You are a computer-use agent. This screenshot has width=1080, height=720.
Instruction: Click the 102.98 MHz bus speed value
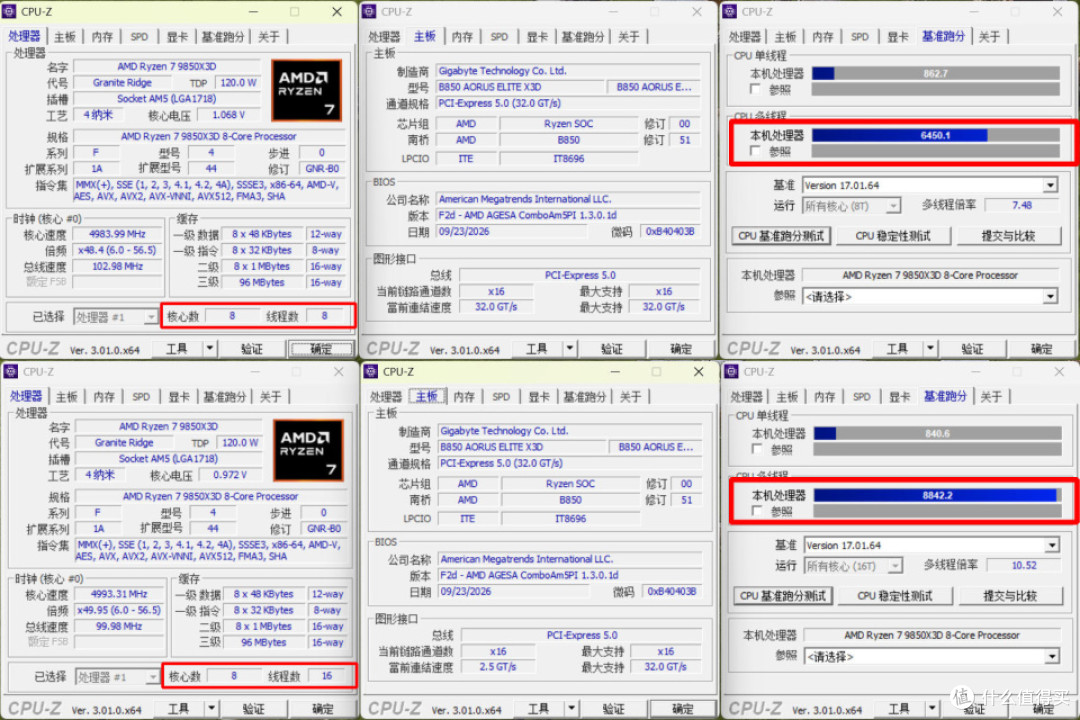click(x=117, y=267)
